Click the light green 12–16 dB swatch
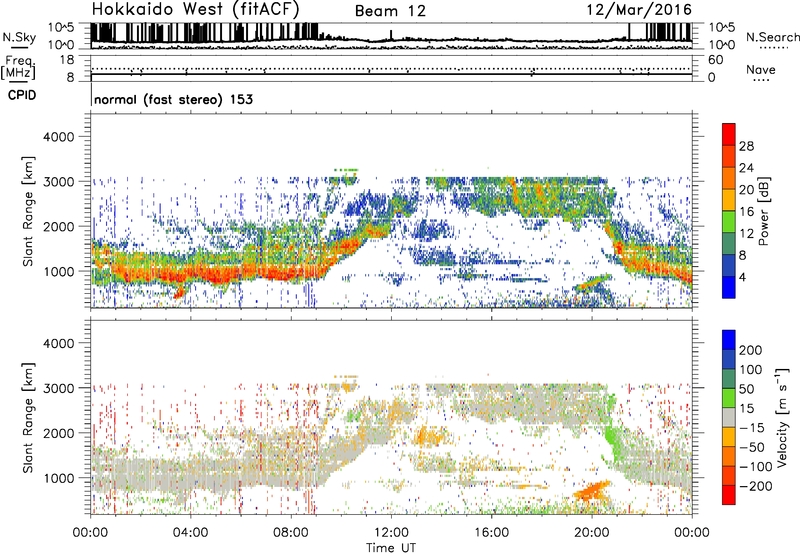The image size is (800, 554). [x=729, y=221]
